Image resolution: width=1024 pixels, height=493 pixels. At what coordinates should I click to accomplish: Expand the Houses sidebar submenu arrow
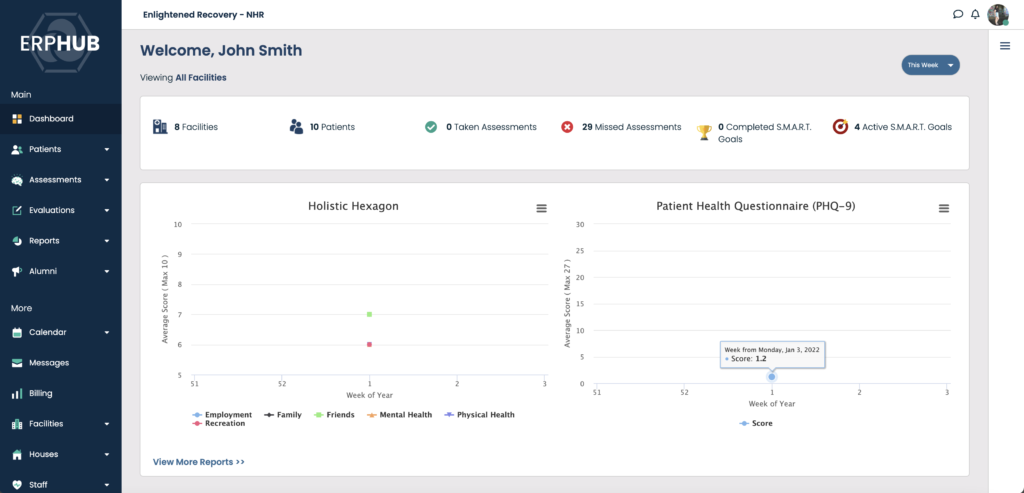pos(106,454)
